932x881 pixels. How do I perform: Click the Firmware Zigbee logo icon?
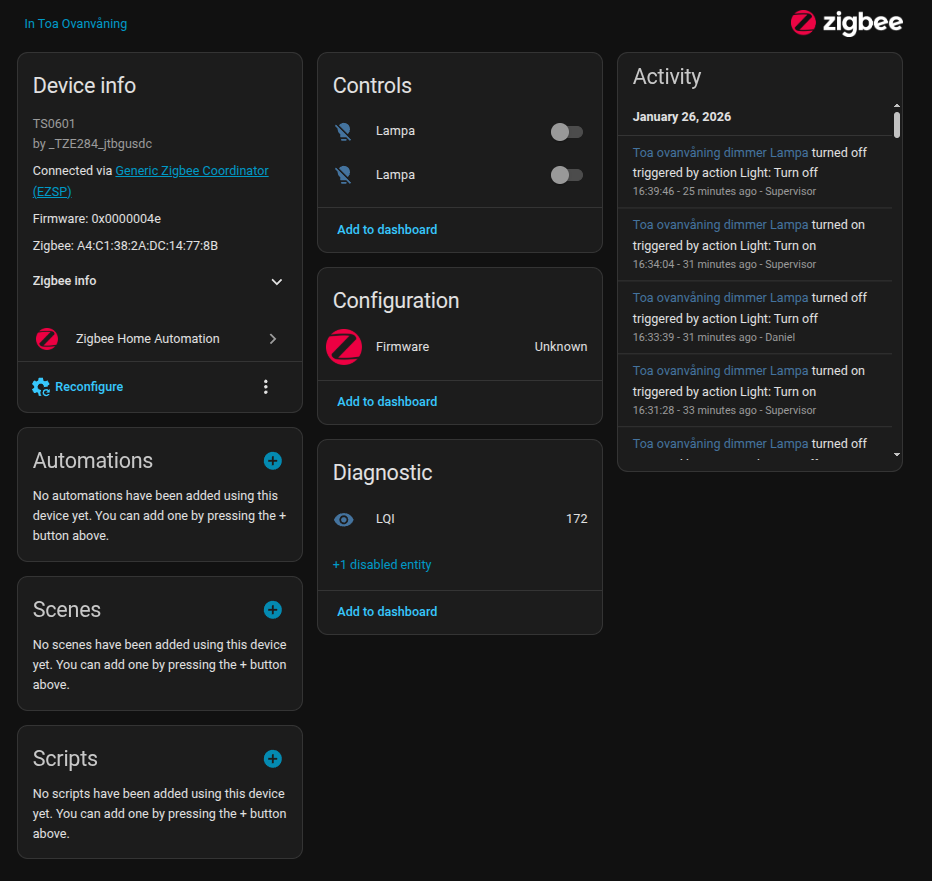coord(344,347)
